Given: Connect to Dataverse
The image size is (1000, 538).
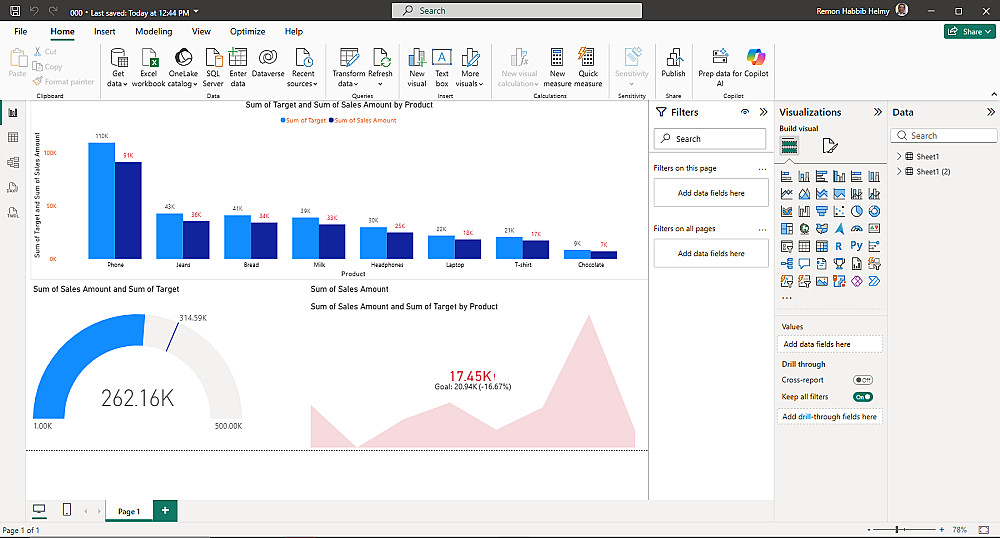Looking at the screenshot, I should point(268,64).
